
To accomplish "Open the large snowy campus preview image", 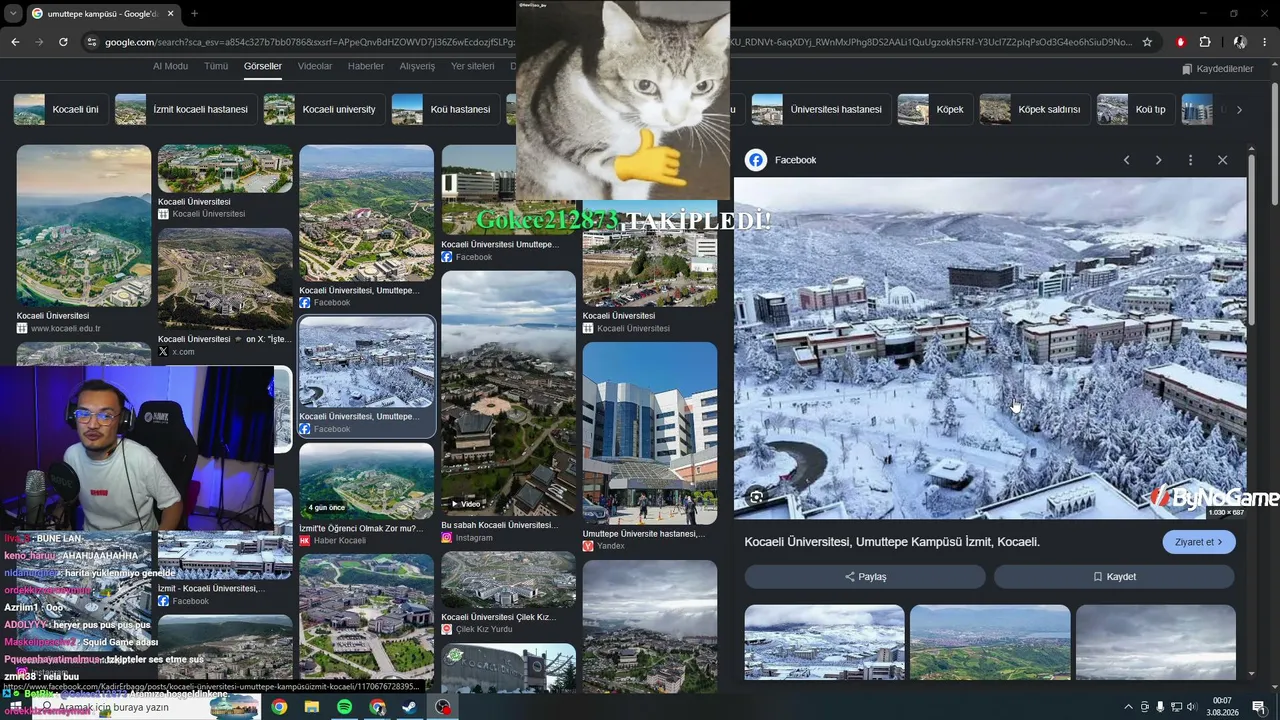I will click(990, 348).
